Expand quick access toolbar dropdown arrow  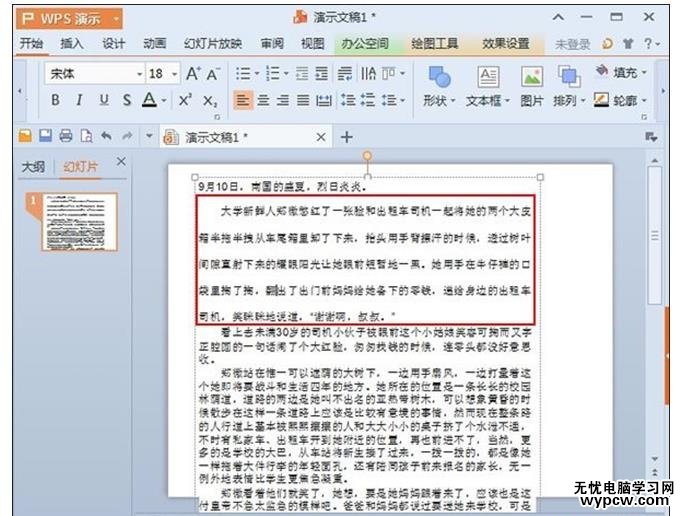coord(149,136)
